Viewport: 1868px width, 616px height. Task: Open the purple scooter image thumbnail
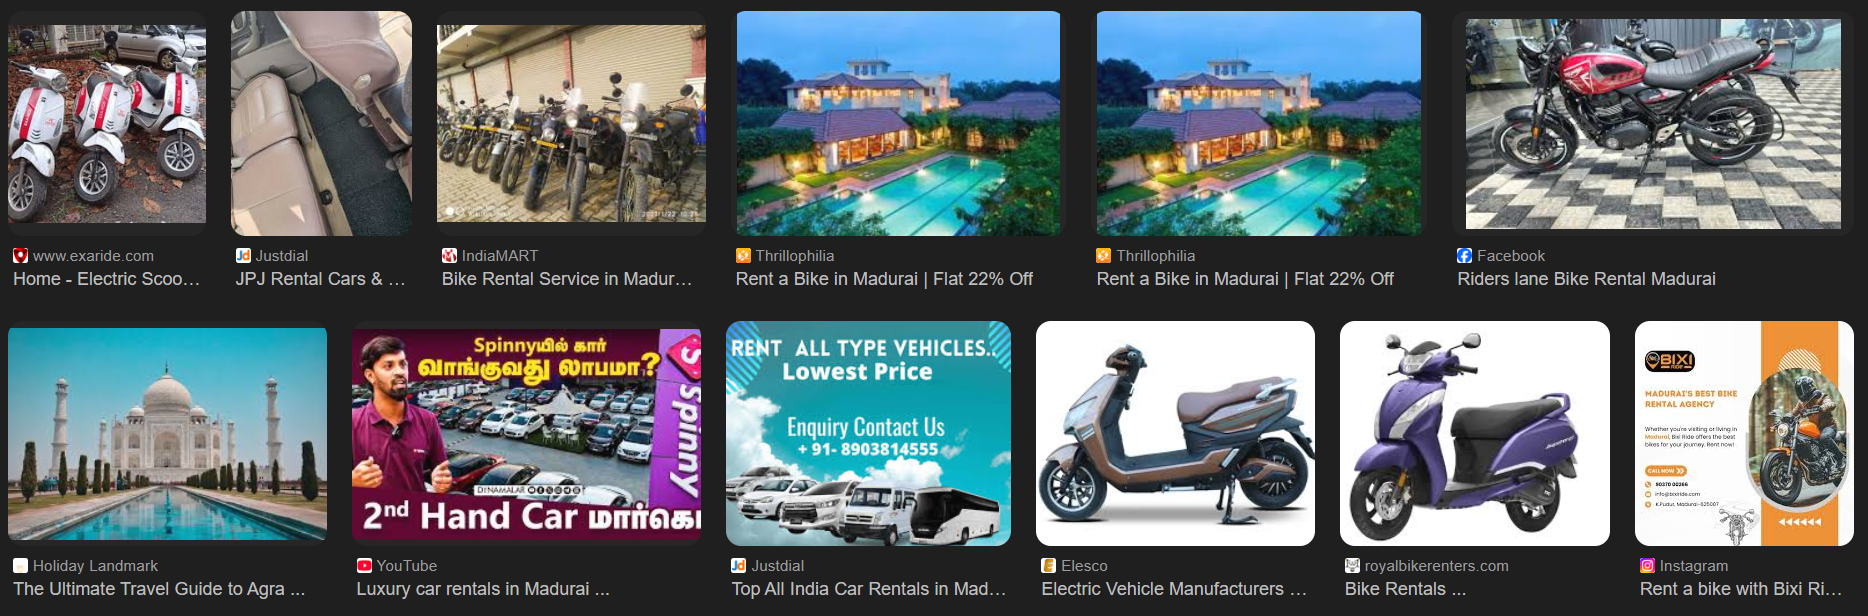pyautogui.click(x=1474, y=433)
